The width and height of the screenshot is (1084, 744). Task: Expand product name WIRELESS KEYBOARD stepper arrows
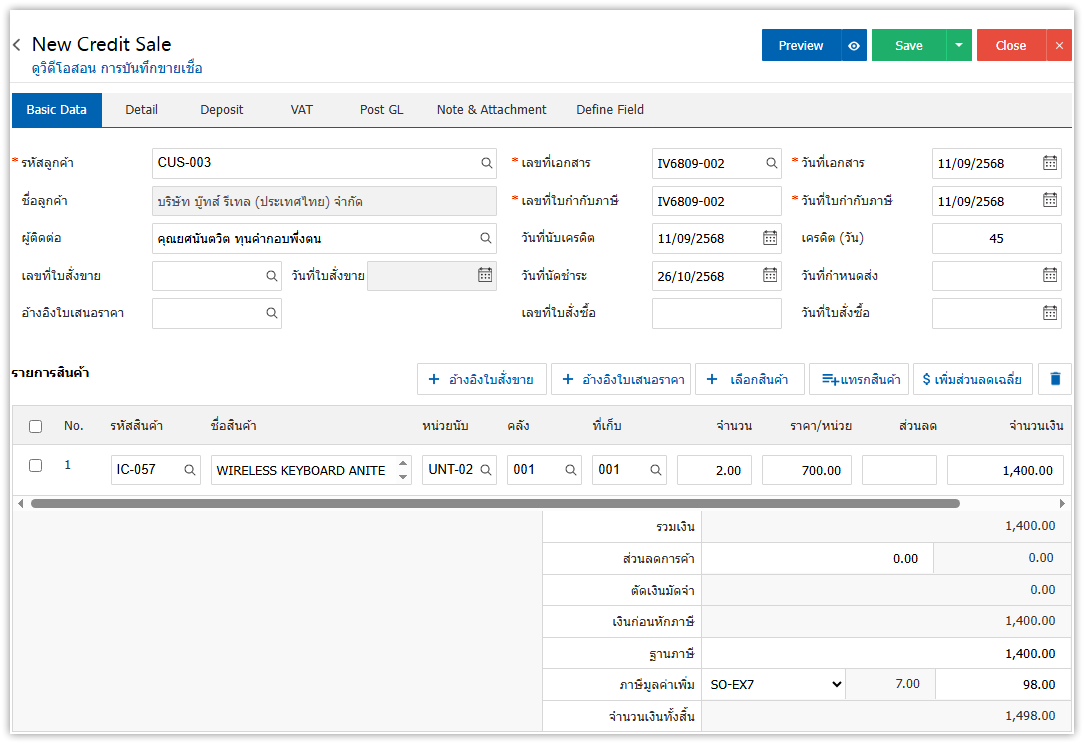coord(403,470)
